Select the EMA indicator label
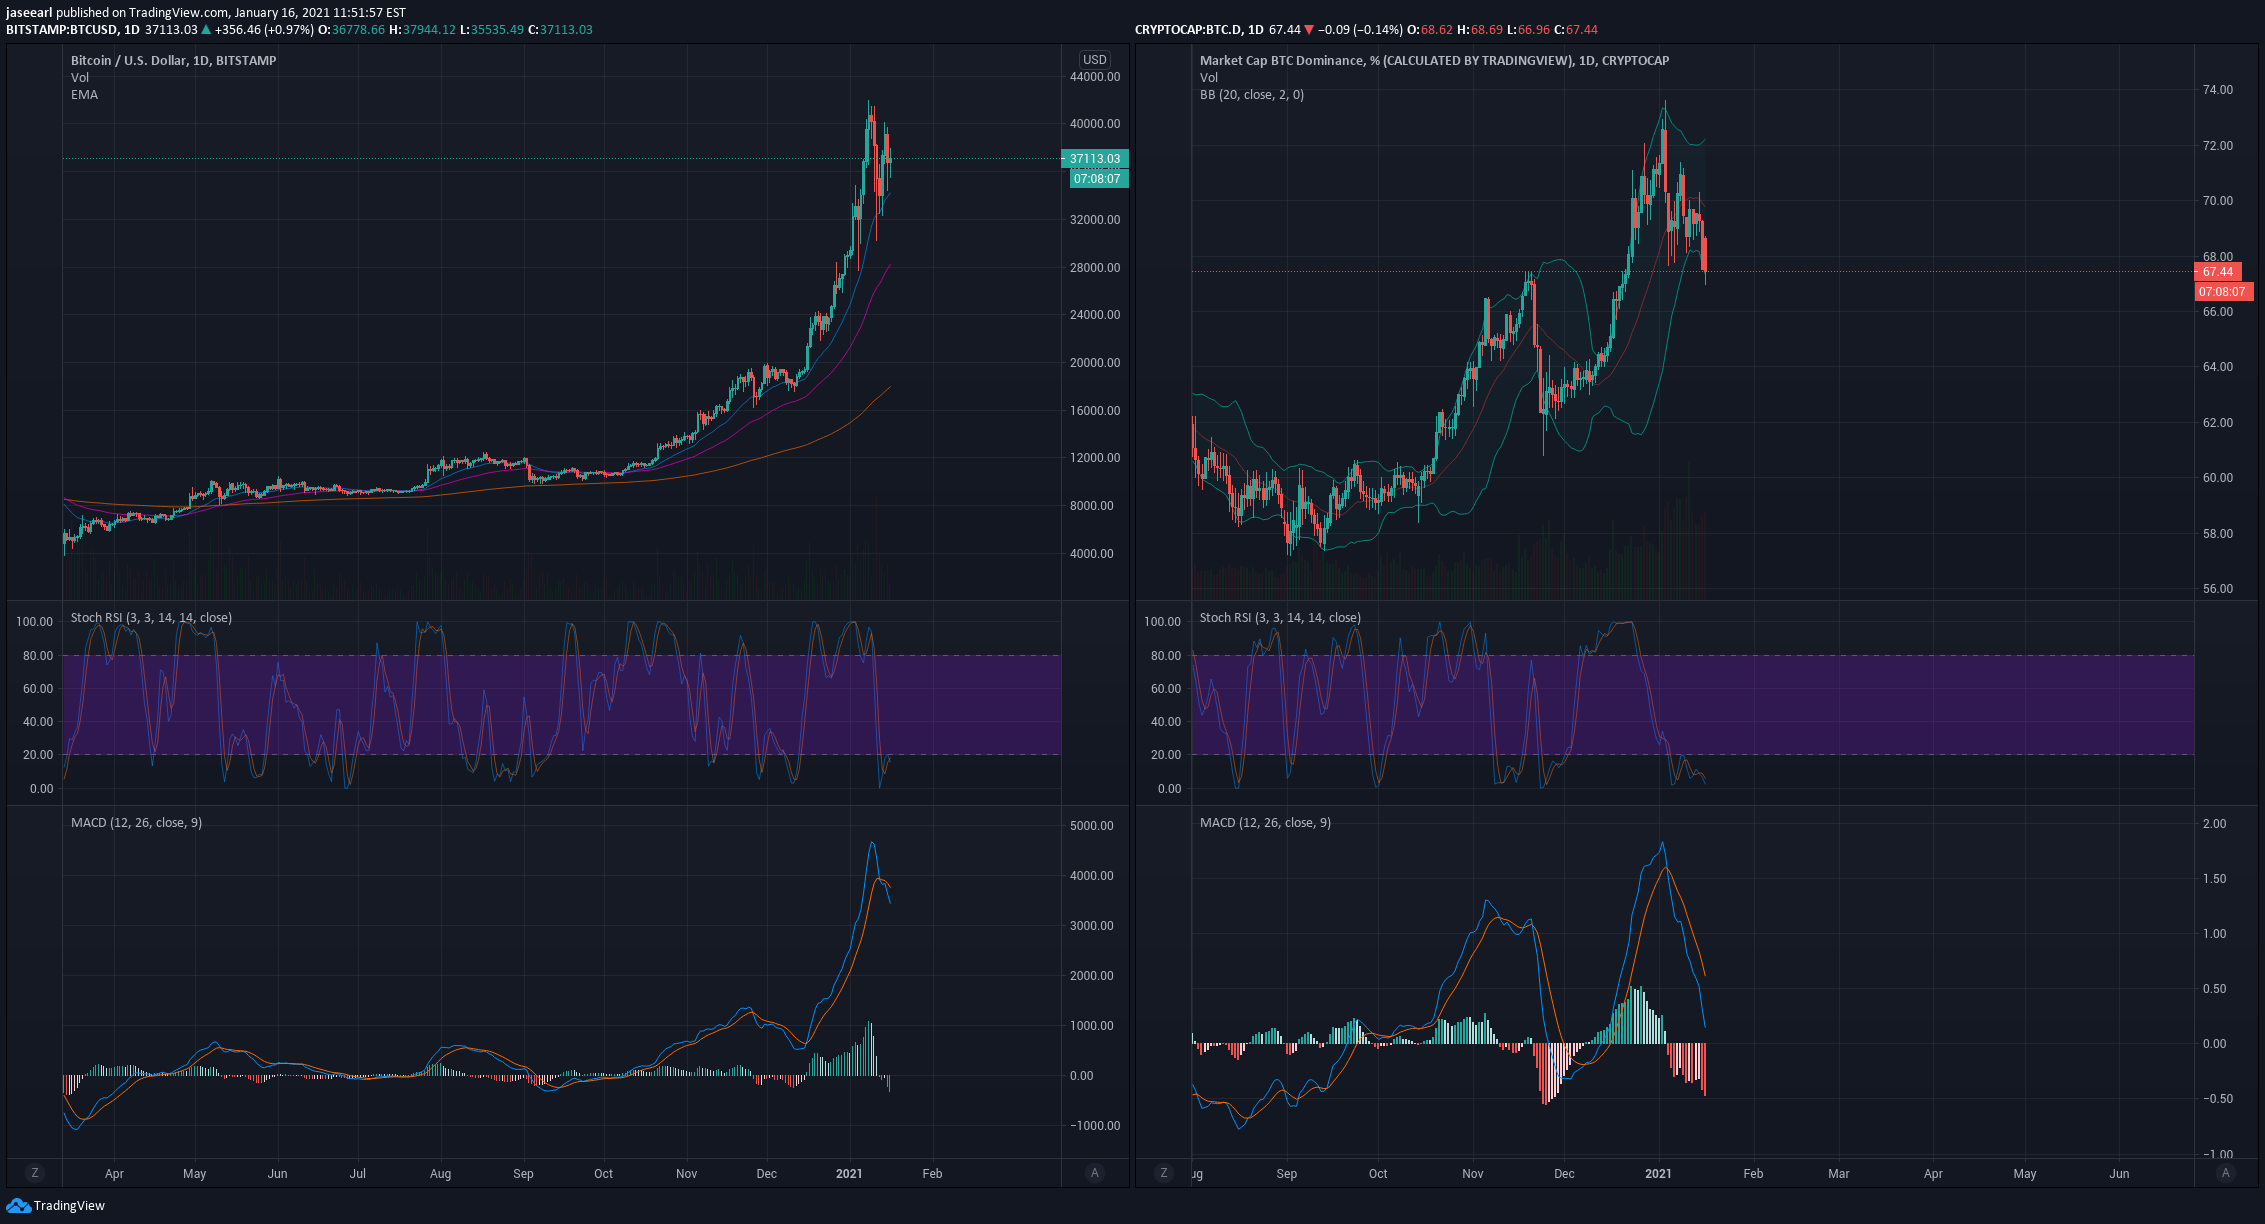 (x=84, y=95)
